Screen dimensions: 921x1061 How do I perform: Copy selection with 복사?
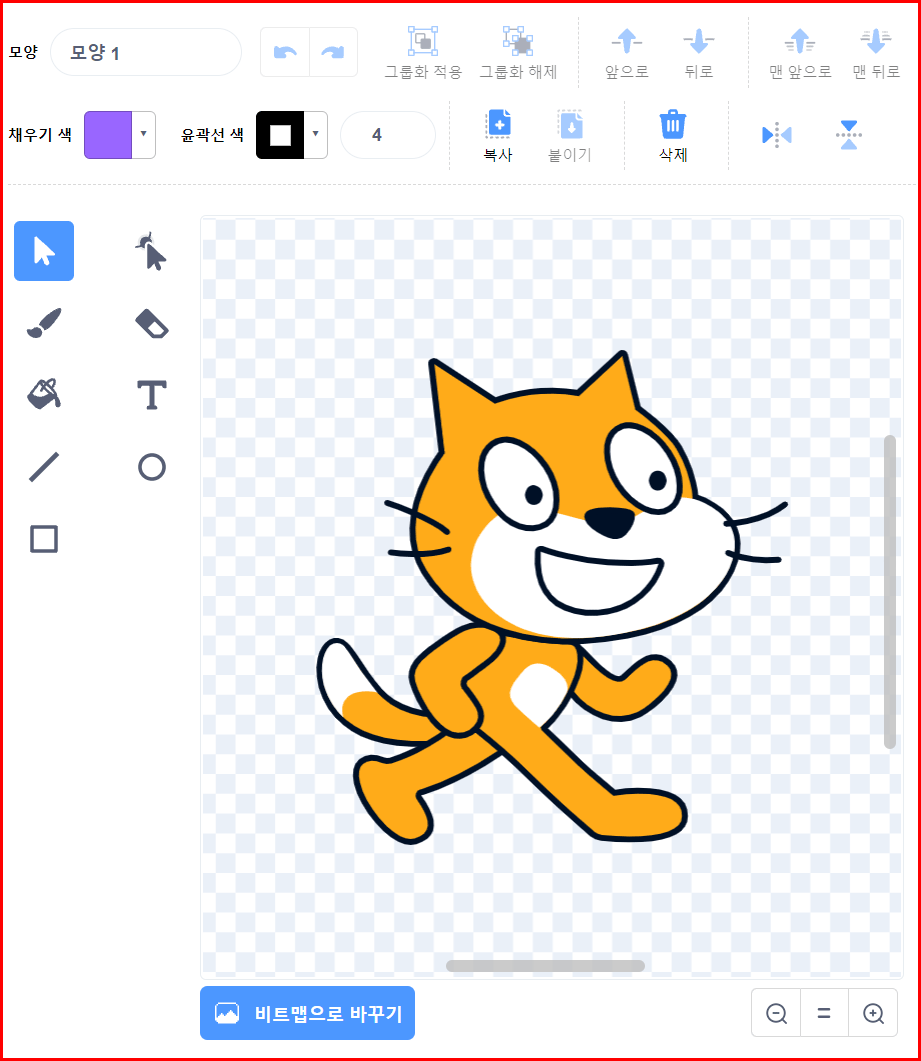point(498,135)
